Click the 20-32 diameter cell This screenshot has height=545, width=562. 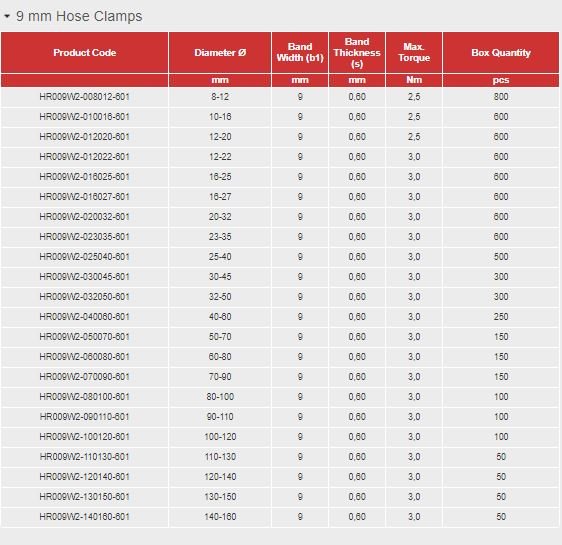(x=220, y=217)
